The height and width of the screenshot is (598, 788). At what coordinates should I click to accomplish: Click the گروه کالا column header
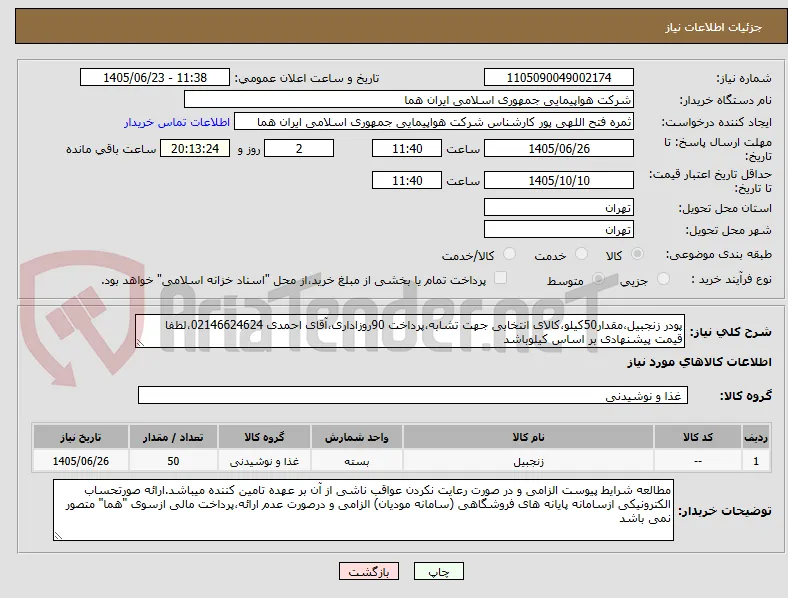264,437
